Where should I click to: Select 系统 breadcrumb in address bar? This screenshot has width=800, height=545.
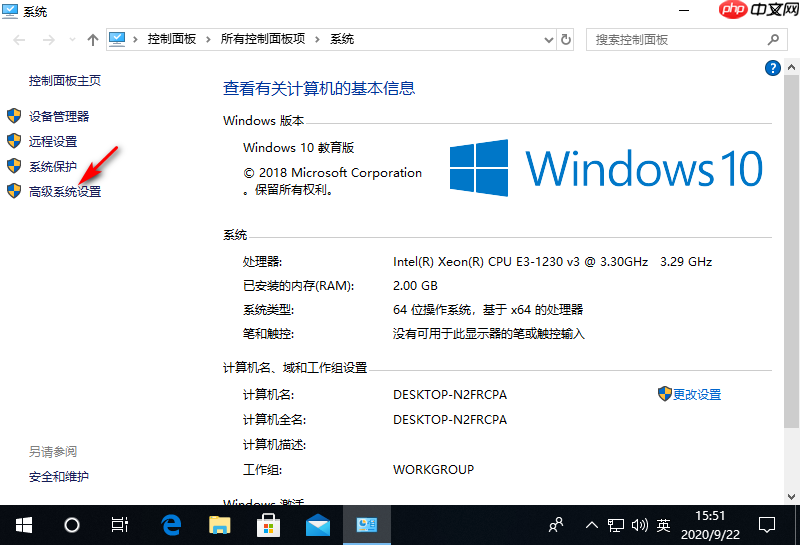coord(342,39)
